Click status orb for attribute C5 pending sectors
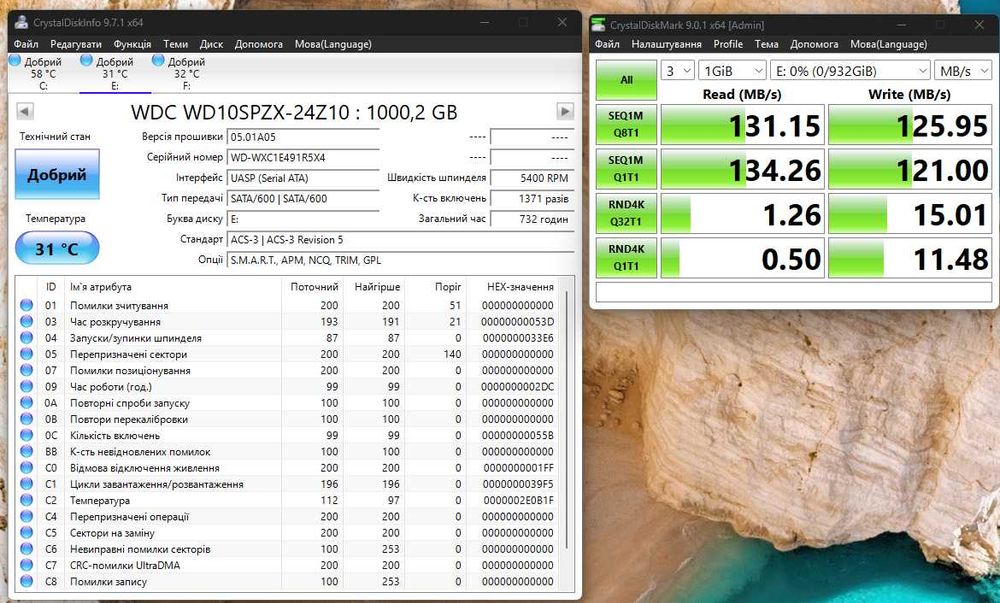The width and height of the screenshot is (1000, 603). [x=26, y=533]
